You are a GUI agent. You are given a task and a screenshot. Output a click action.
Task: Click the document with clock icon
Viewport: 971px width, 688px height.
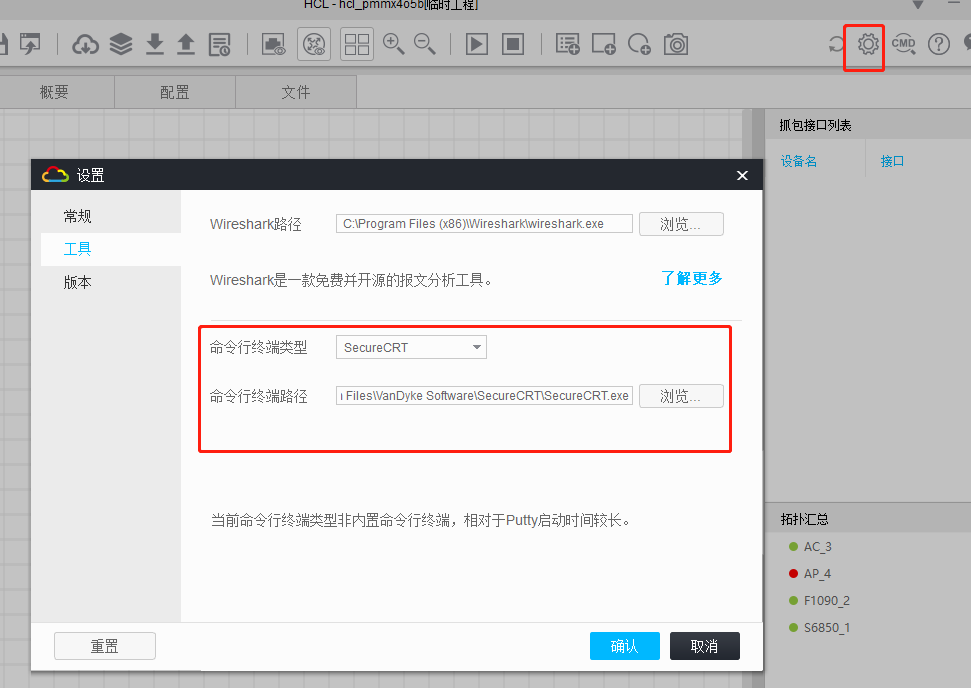tap(219, 45)
